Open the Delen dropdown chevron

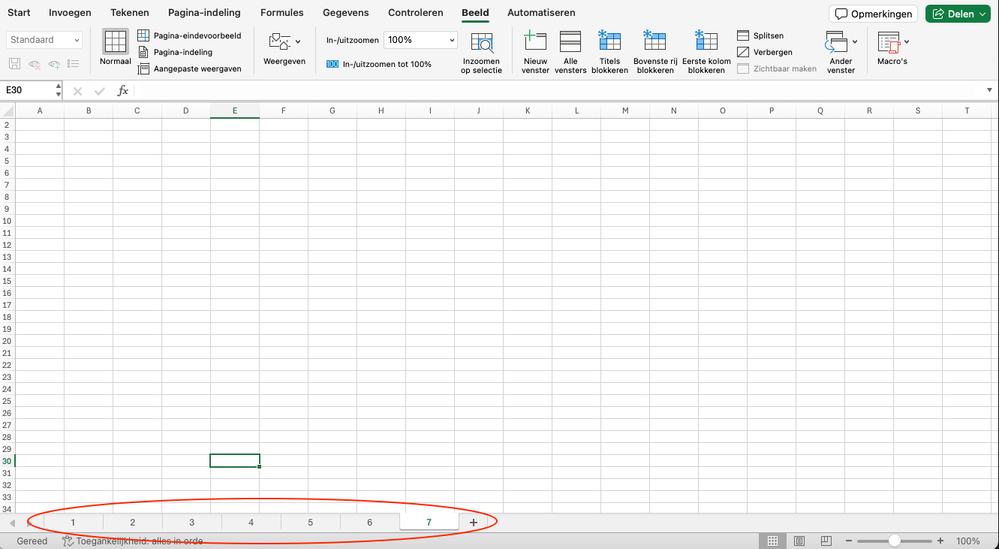tap(983, 14)
